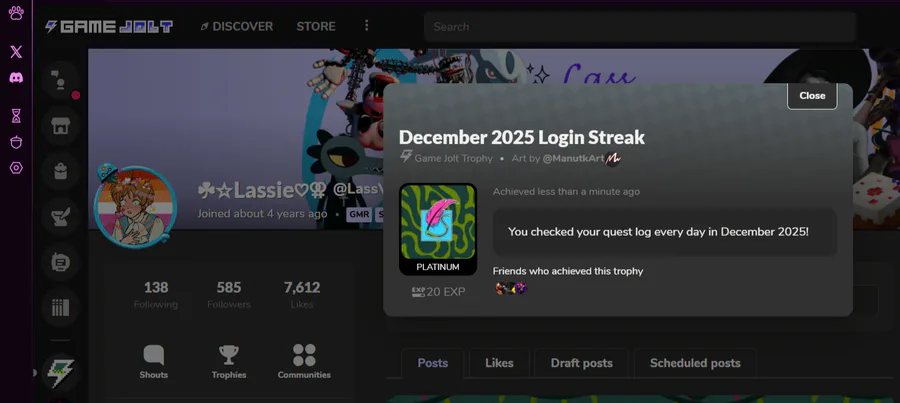Image resolution: width=900 pixels, height=403 pixels.
Task: Switch to the Scheduled posts tab
Action: point(695,363)
